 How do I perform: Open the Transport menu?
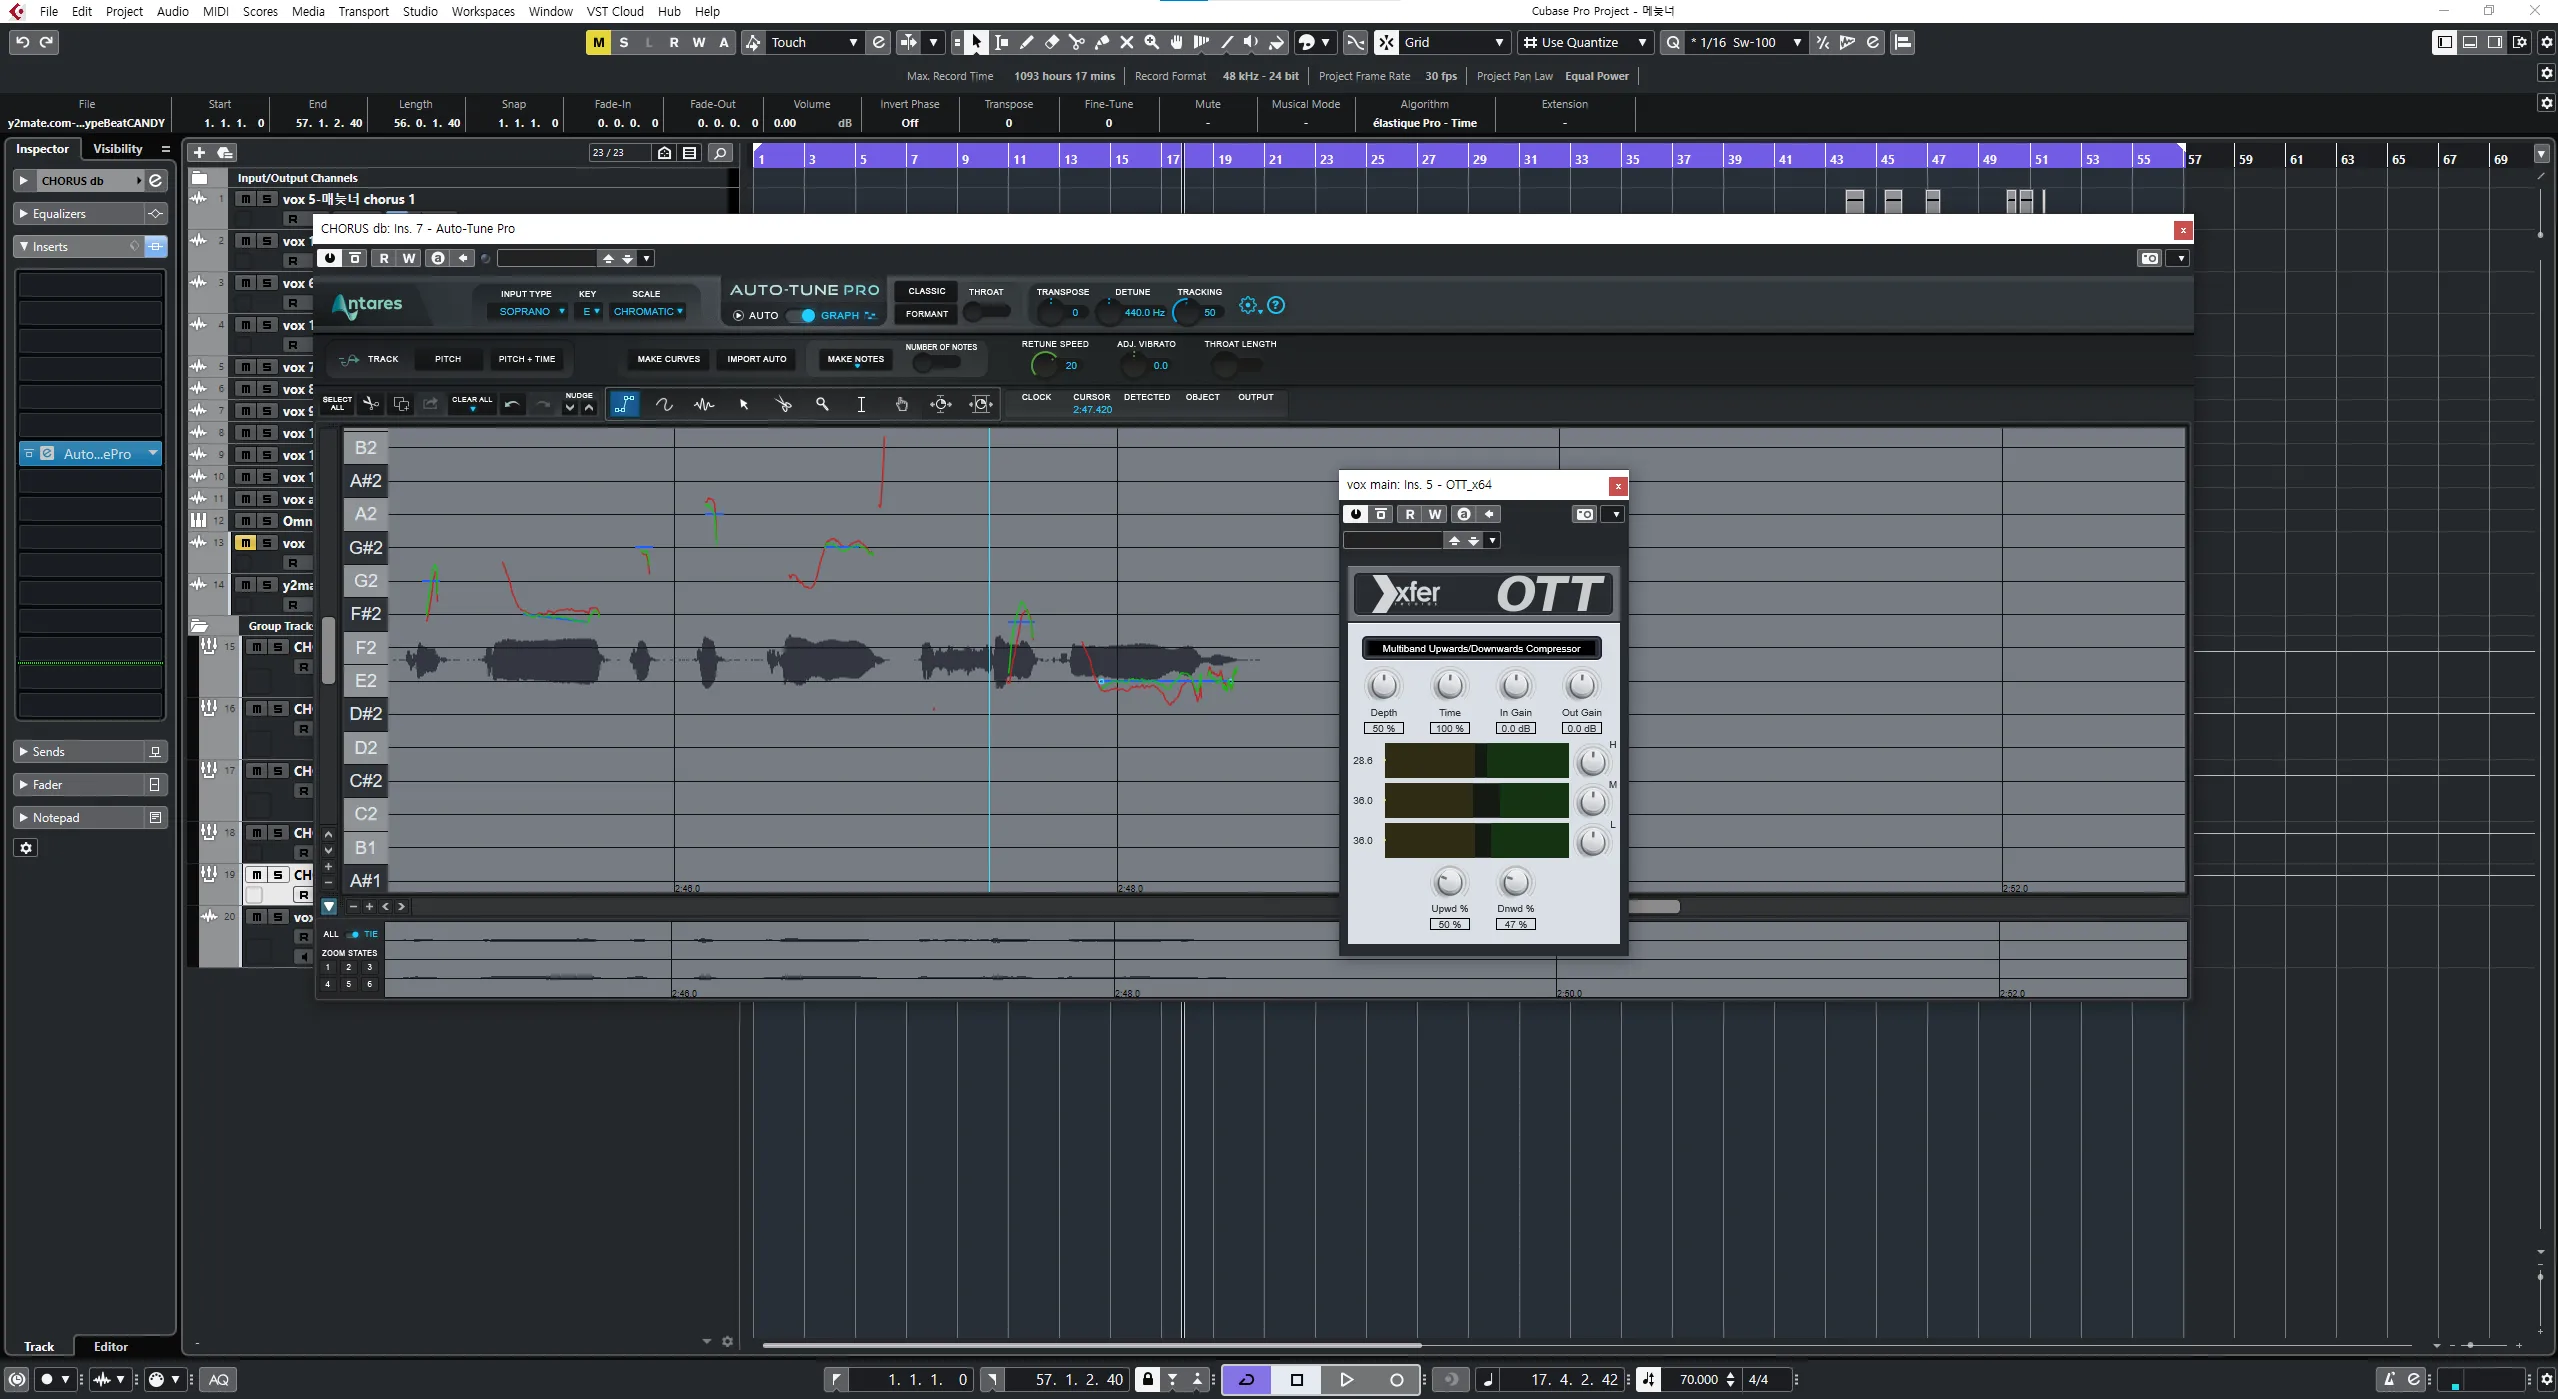363,11
